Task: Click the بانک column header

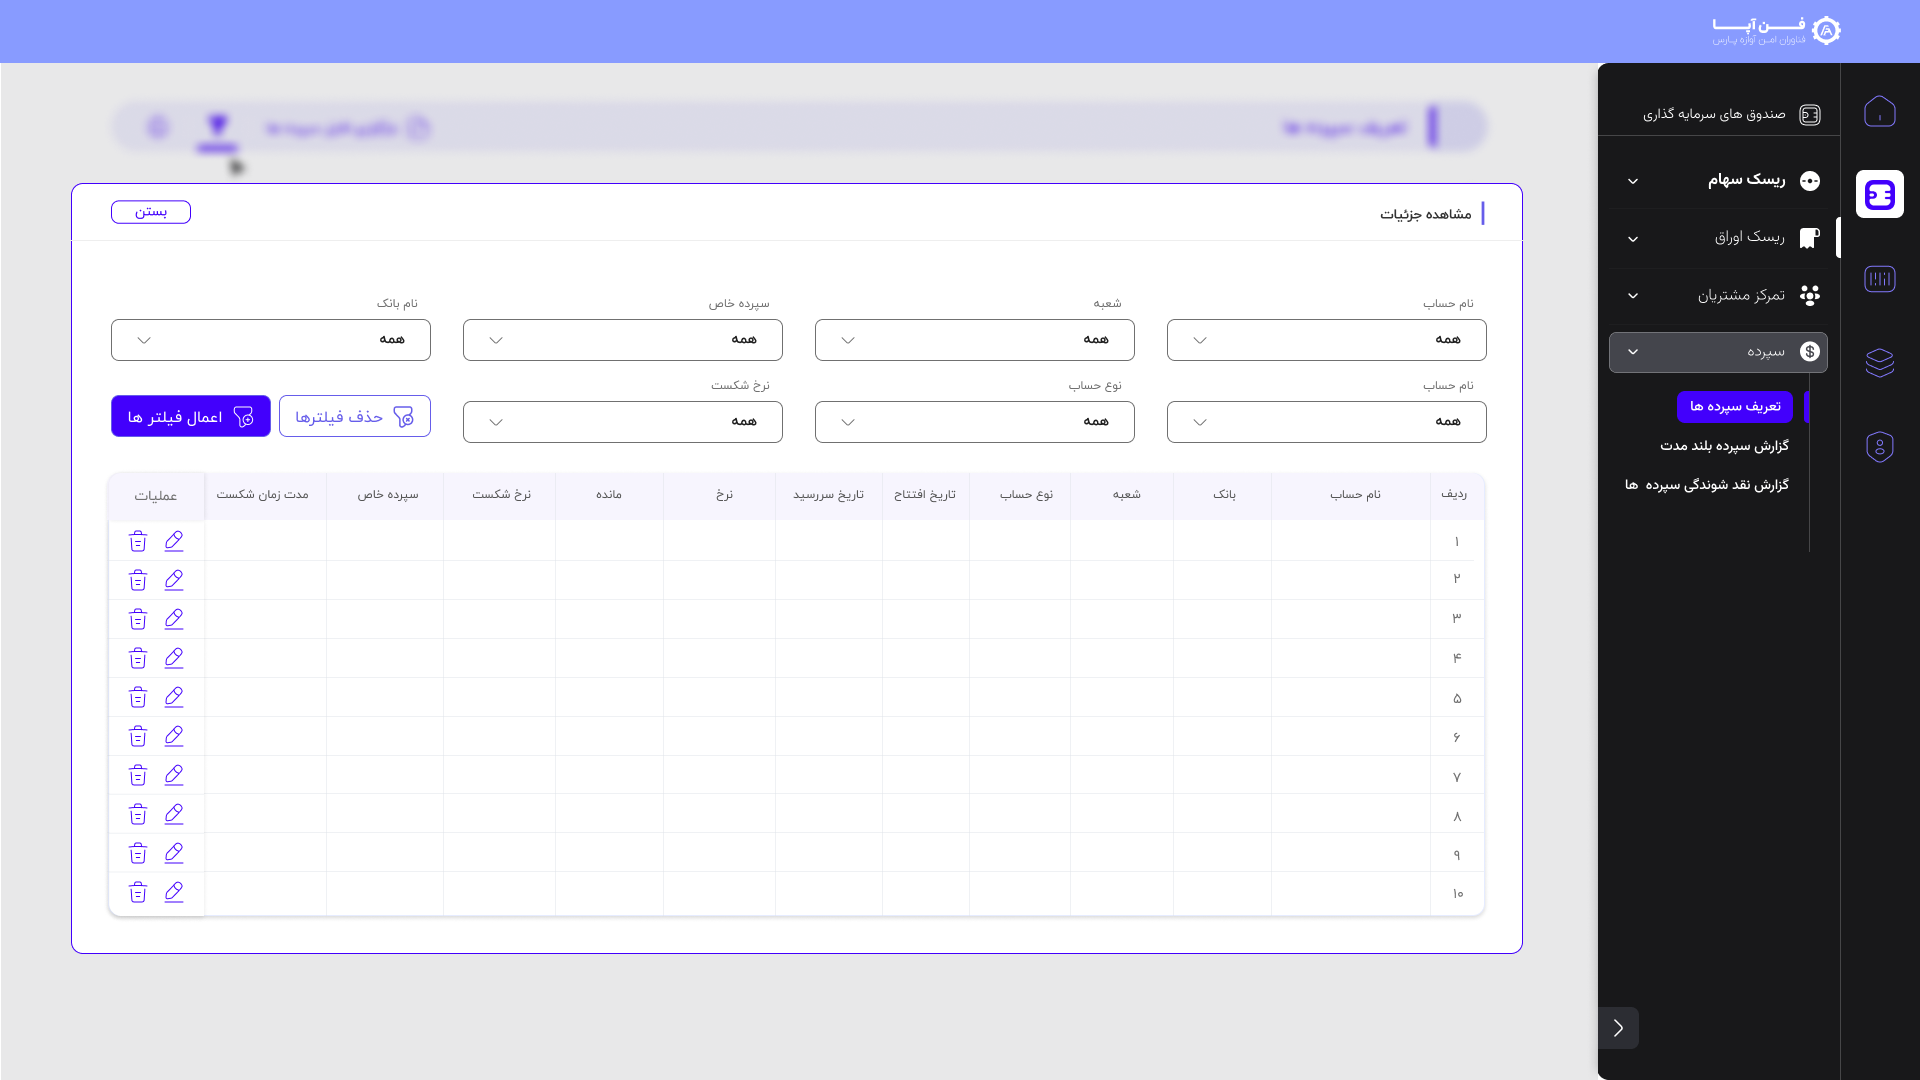Action: coord(1224,495)
